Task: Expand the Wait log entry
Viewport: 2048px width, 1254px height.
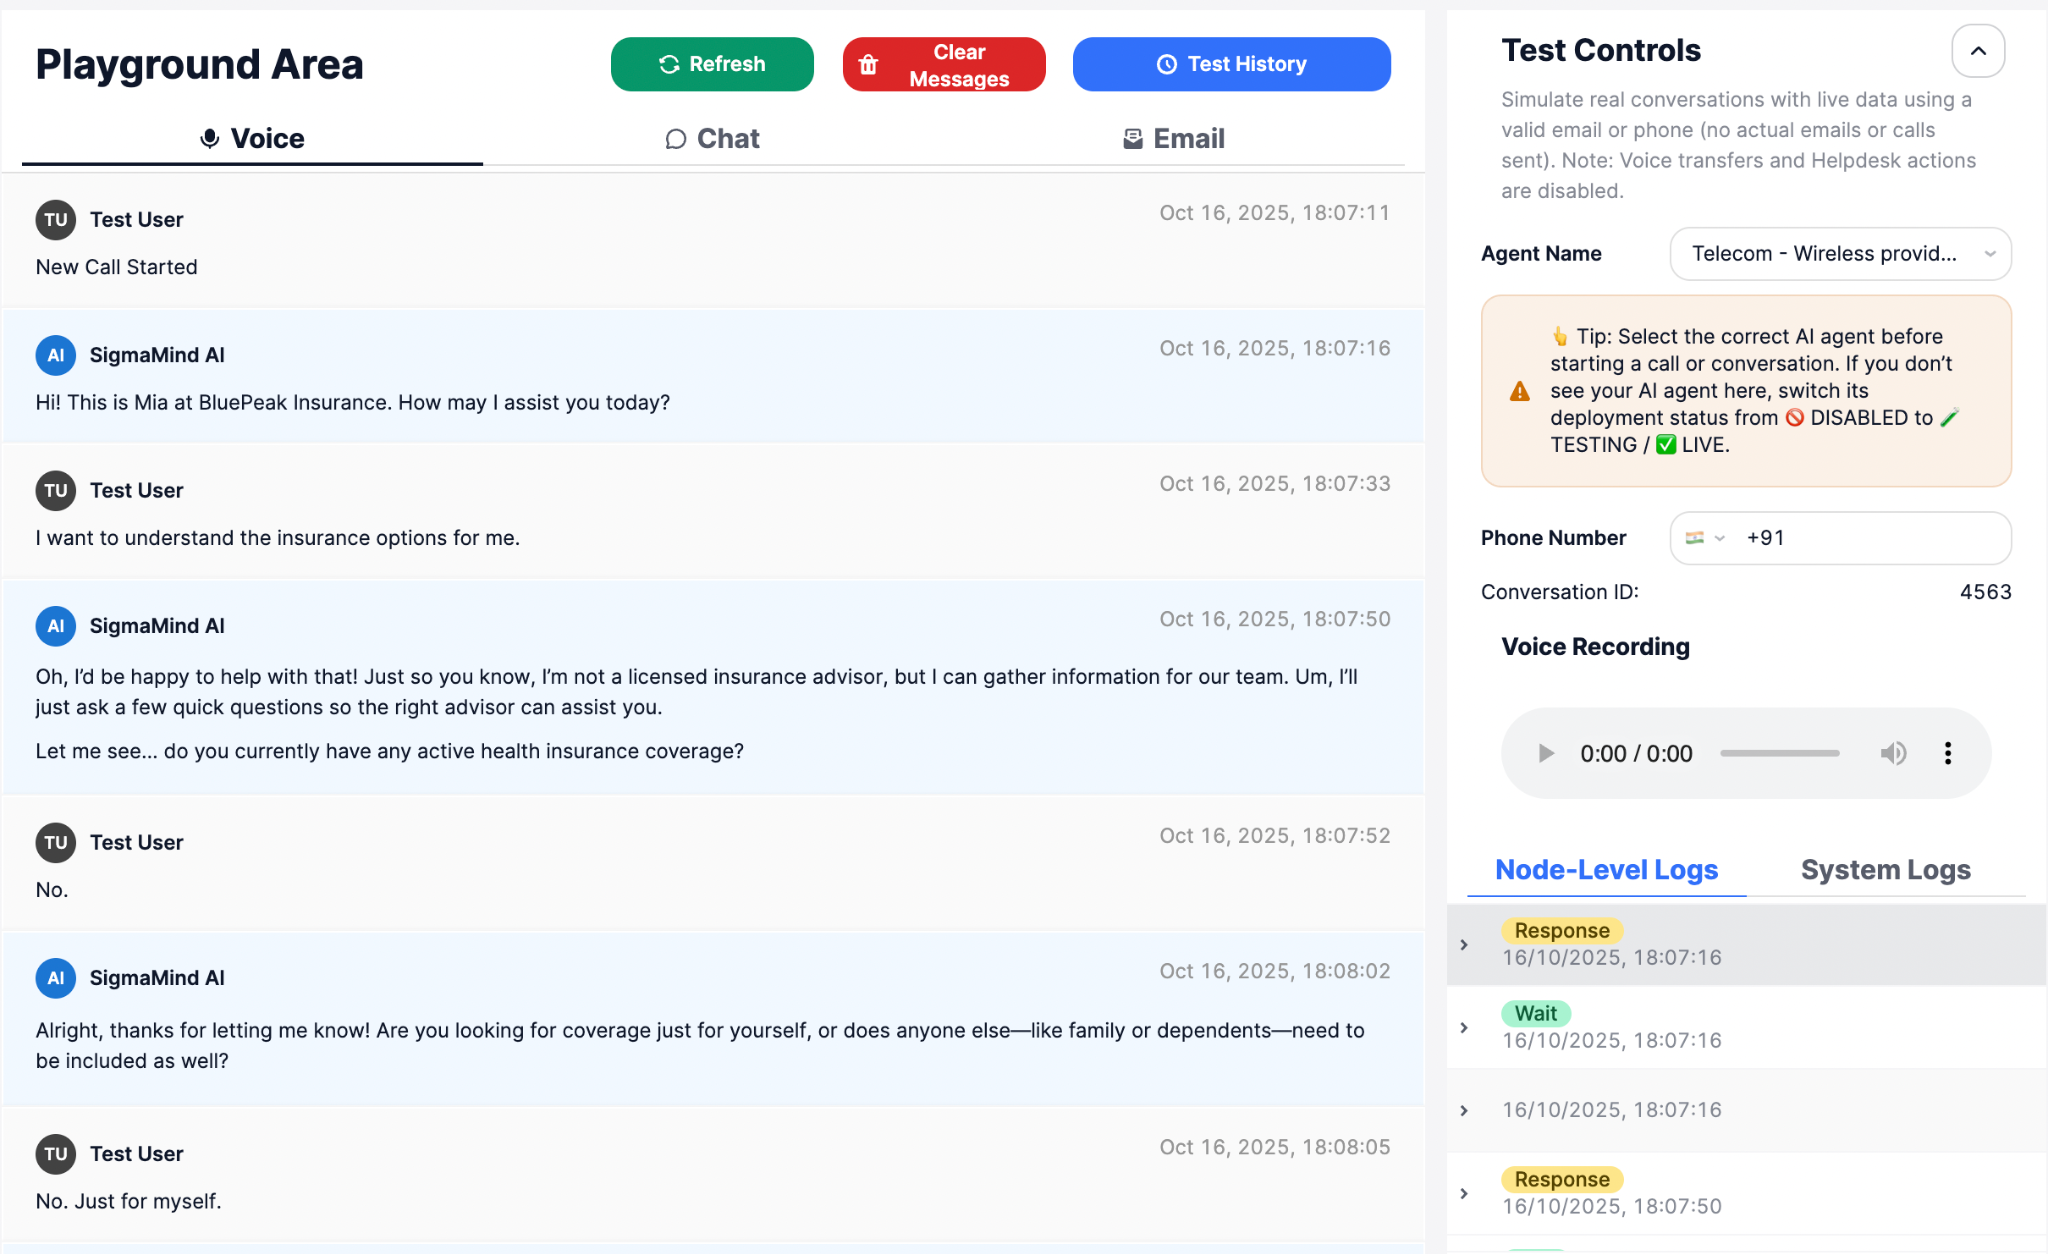Action: point(1464,1028)
